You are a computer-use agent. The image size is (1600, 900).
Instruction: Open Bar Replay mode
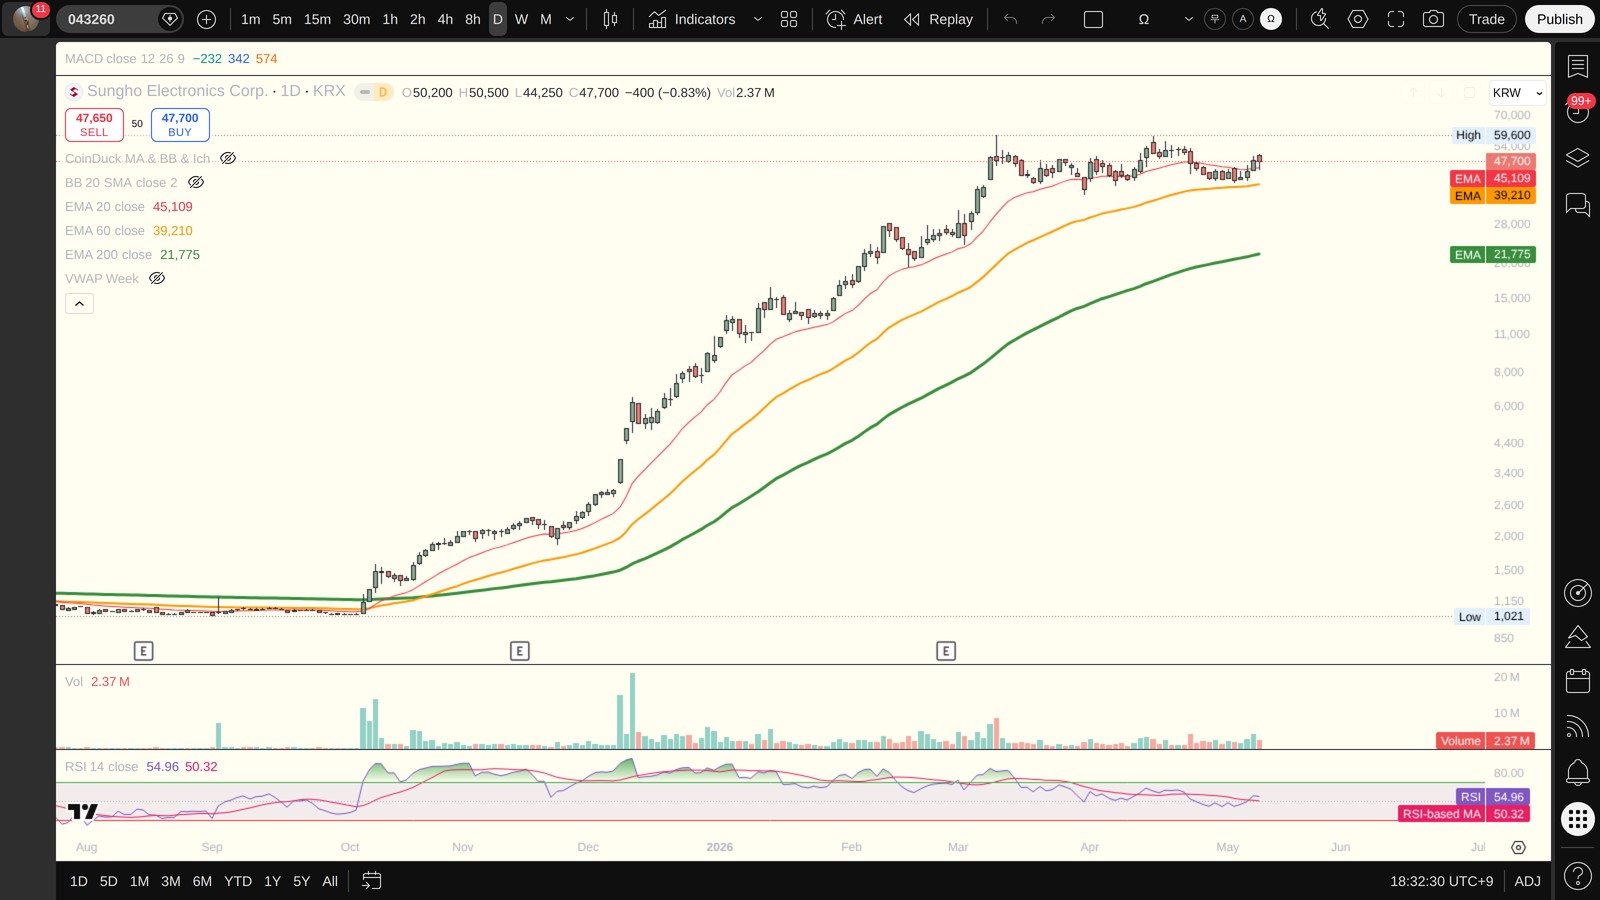938,19
